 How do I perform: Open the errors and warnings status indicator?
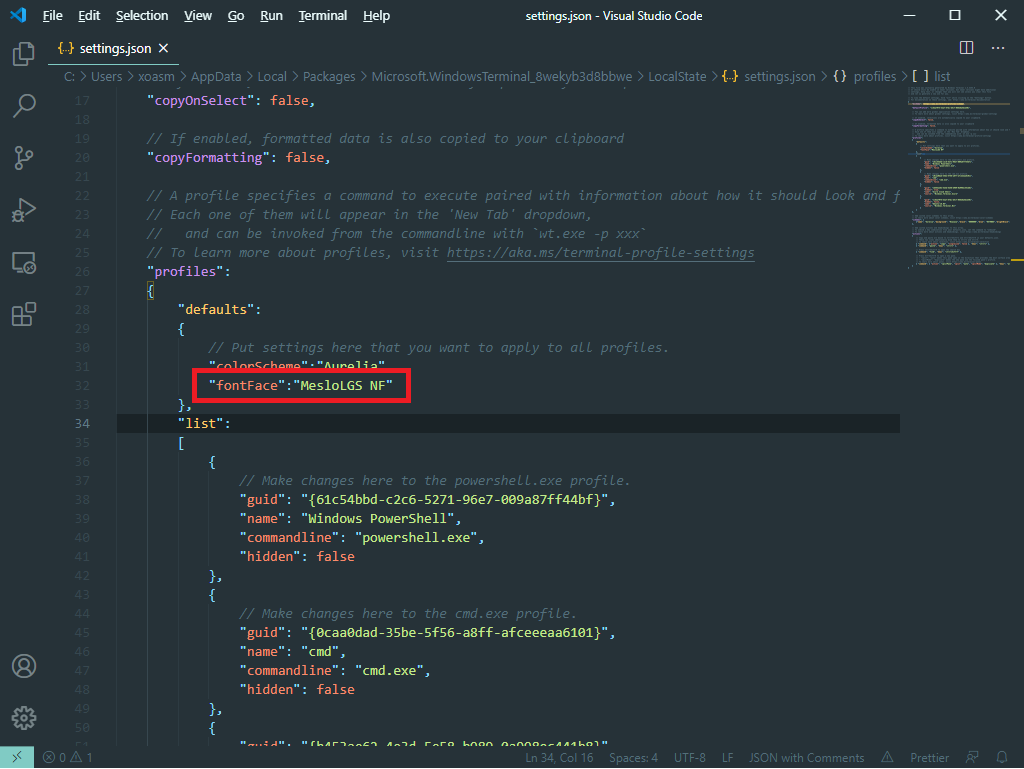(67, 757)
